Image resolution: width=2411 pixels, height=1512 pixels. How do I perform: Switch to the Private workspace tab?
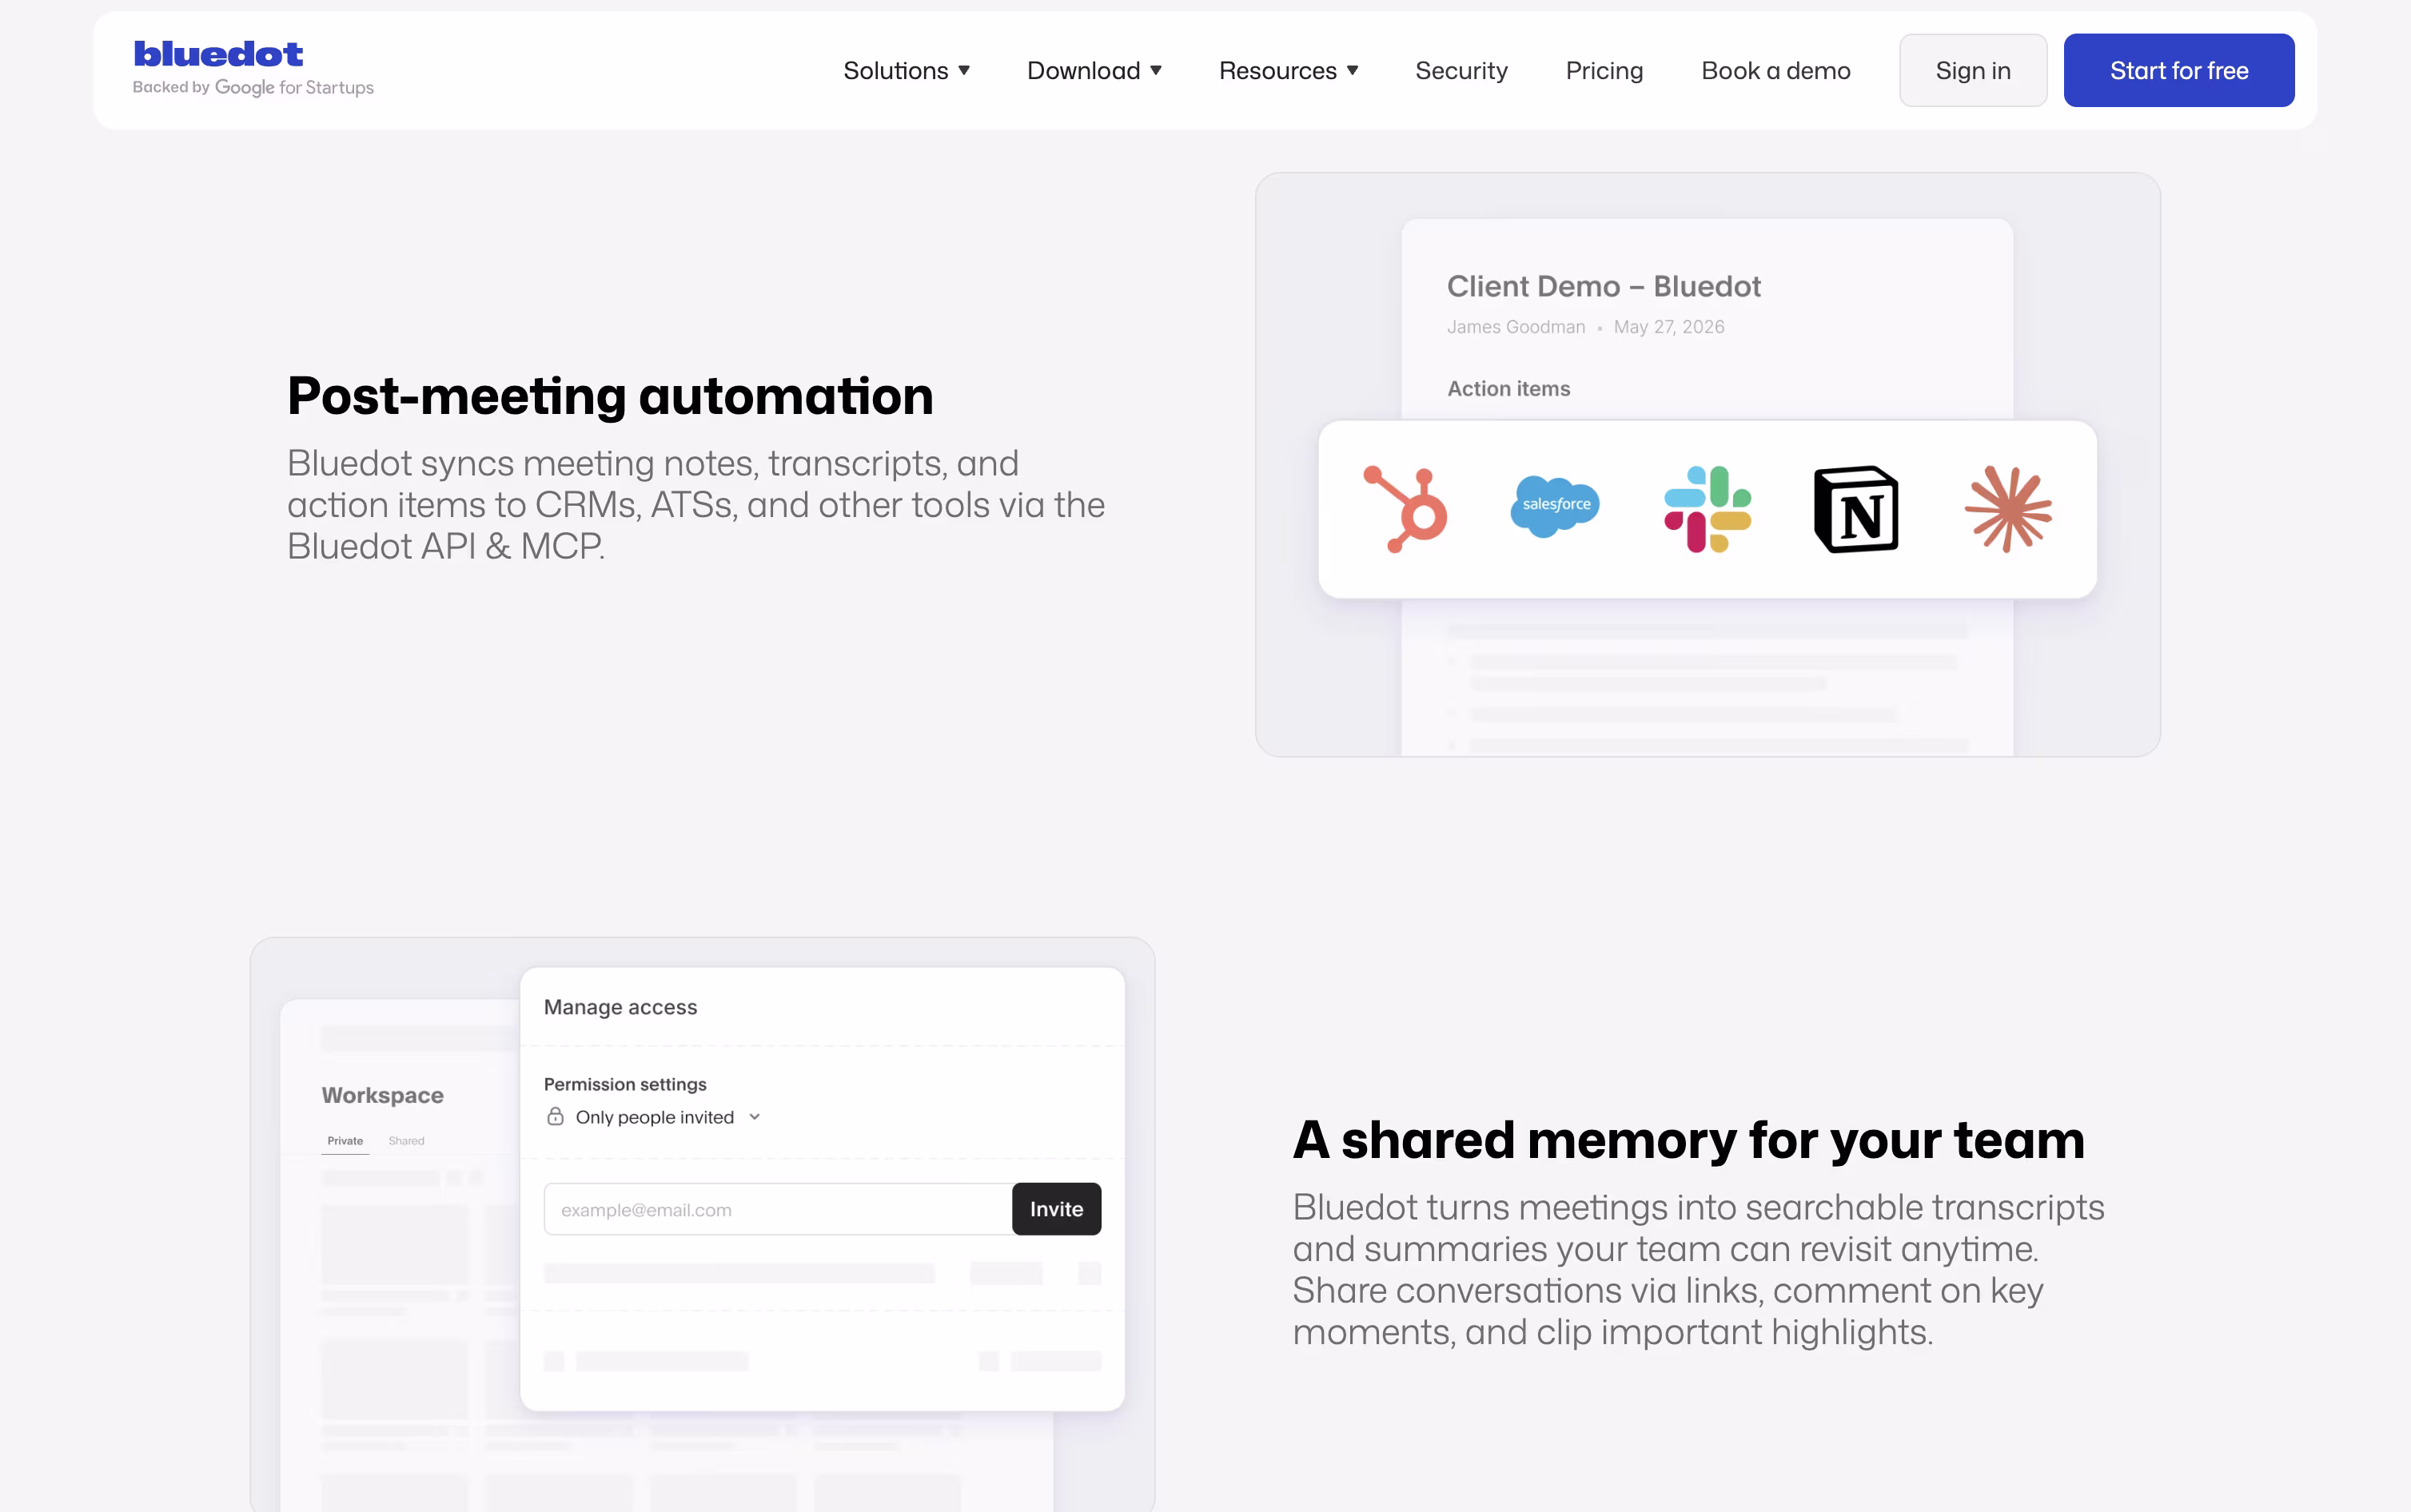pos(345,1141)
